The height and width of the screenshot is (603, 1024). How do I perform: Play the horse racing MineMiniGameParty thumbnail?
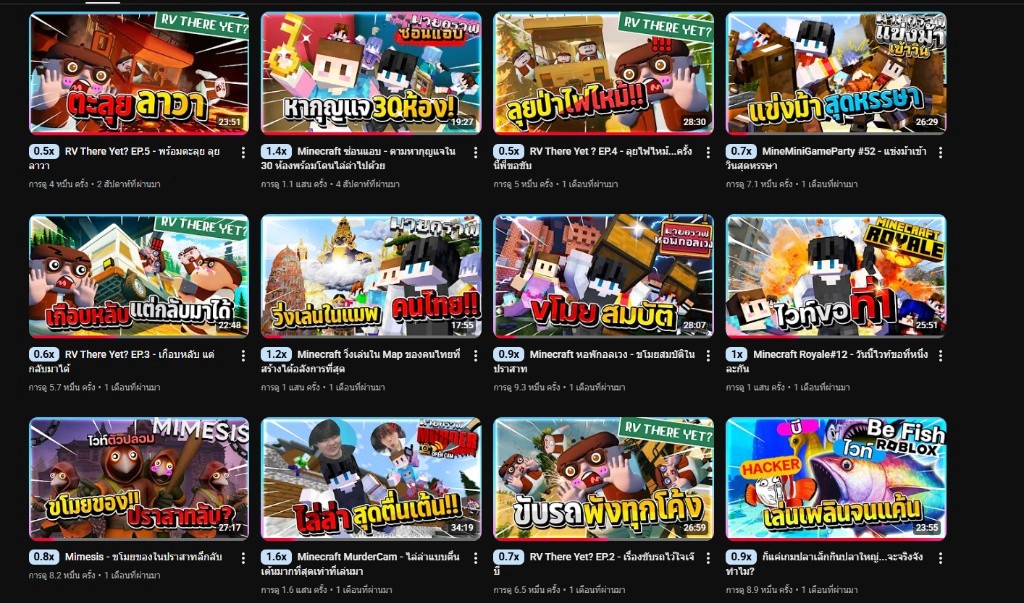click(836, 73)
